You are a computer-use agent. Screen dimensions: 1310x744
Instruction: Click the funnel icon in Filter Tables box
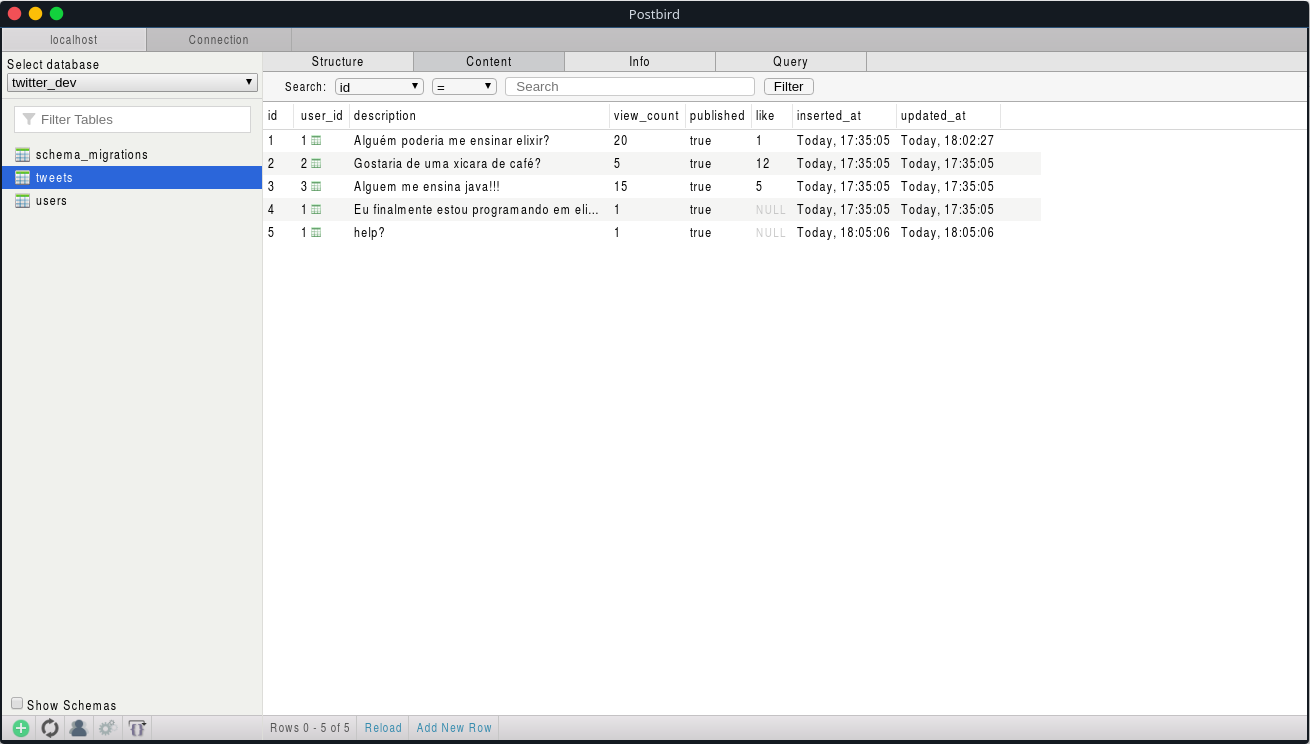click(27, 119)
